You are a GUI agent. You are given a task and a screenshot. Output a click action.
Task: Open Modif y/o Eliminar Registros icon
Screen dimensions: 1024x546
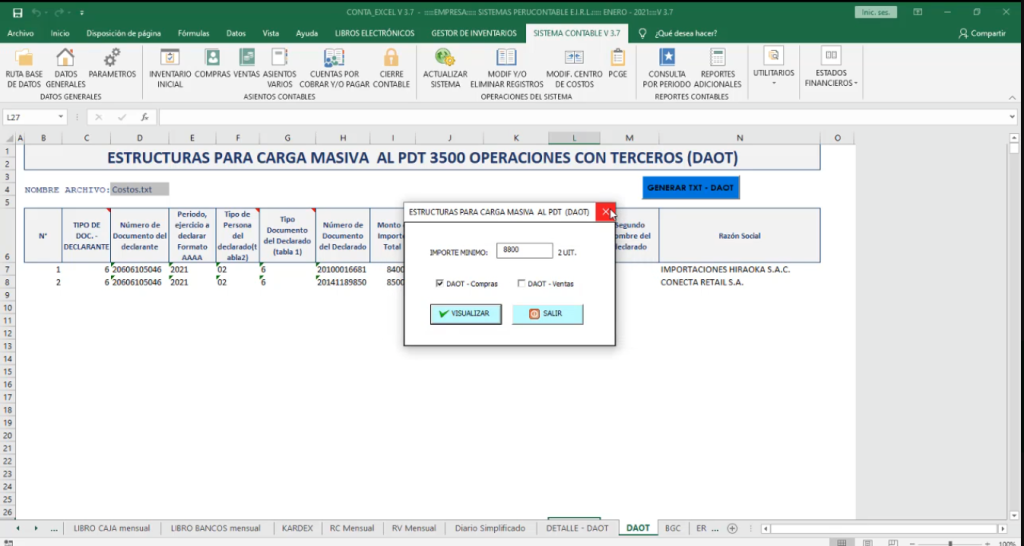(x=507, y=57)
